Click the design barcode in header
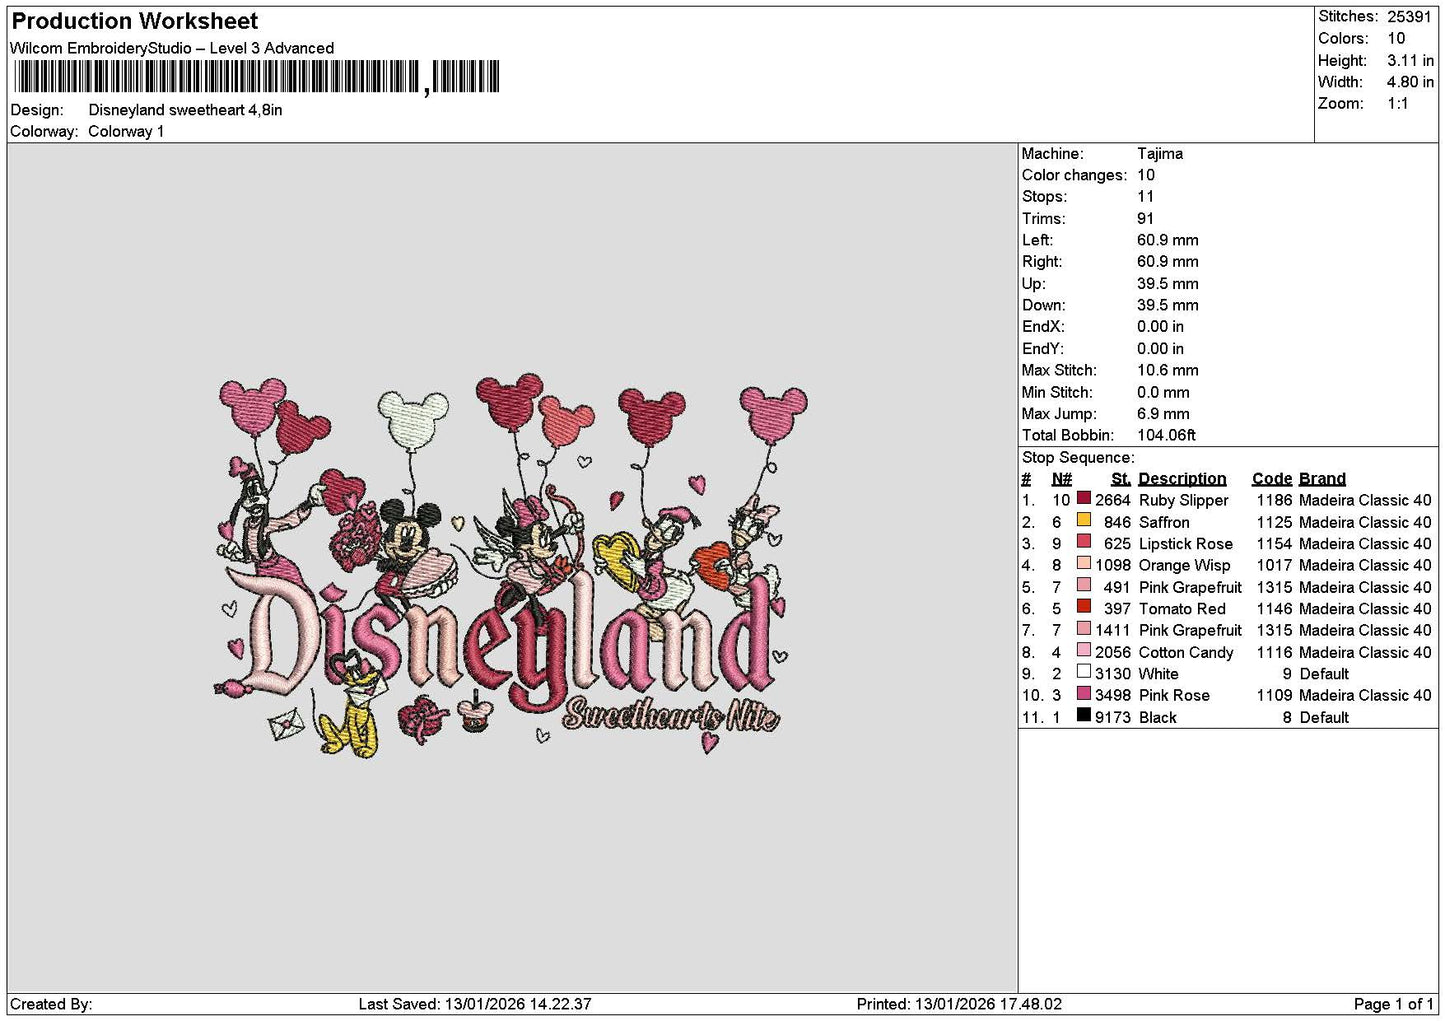This screenshot has width=1445, height=1021. click(x=256, y=77)
